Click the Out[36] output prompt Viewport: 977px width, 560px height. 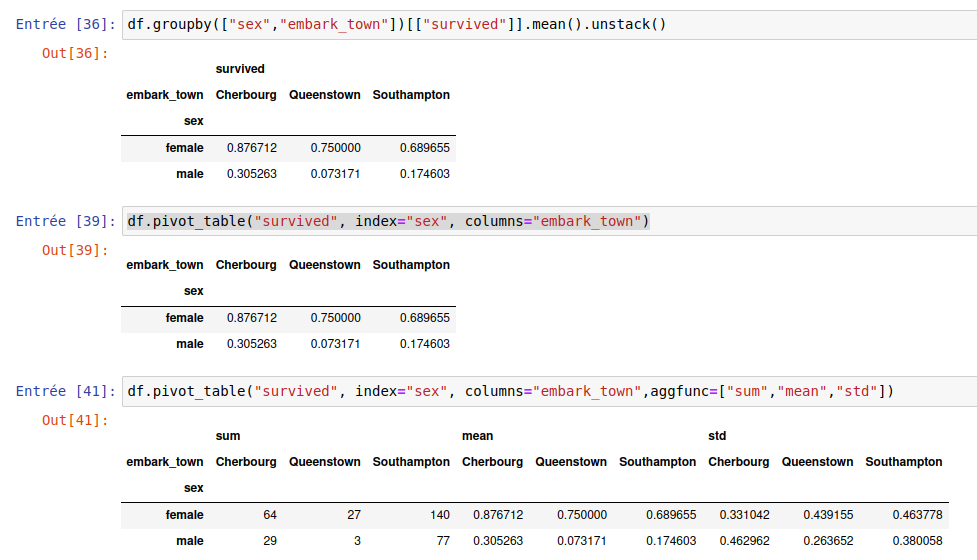(75, 52)
